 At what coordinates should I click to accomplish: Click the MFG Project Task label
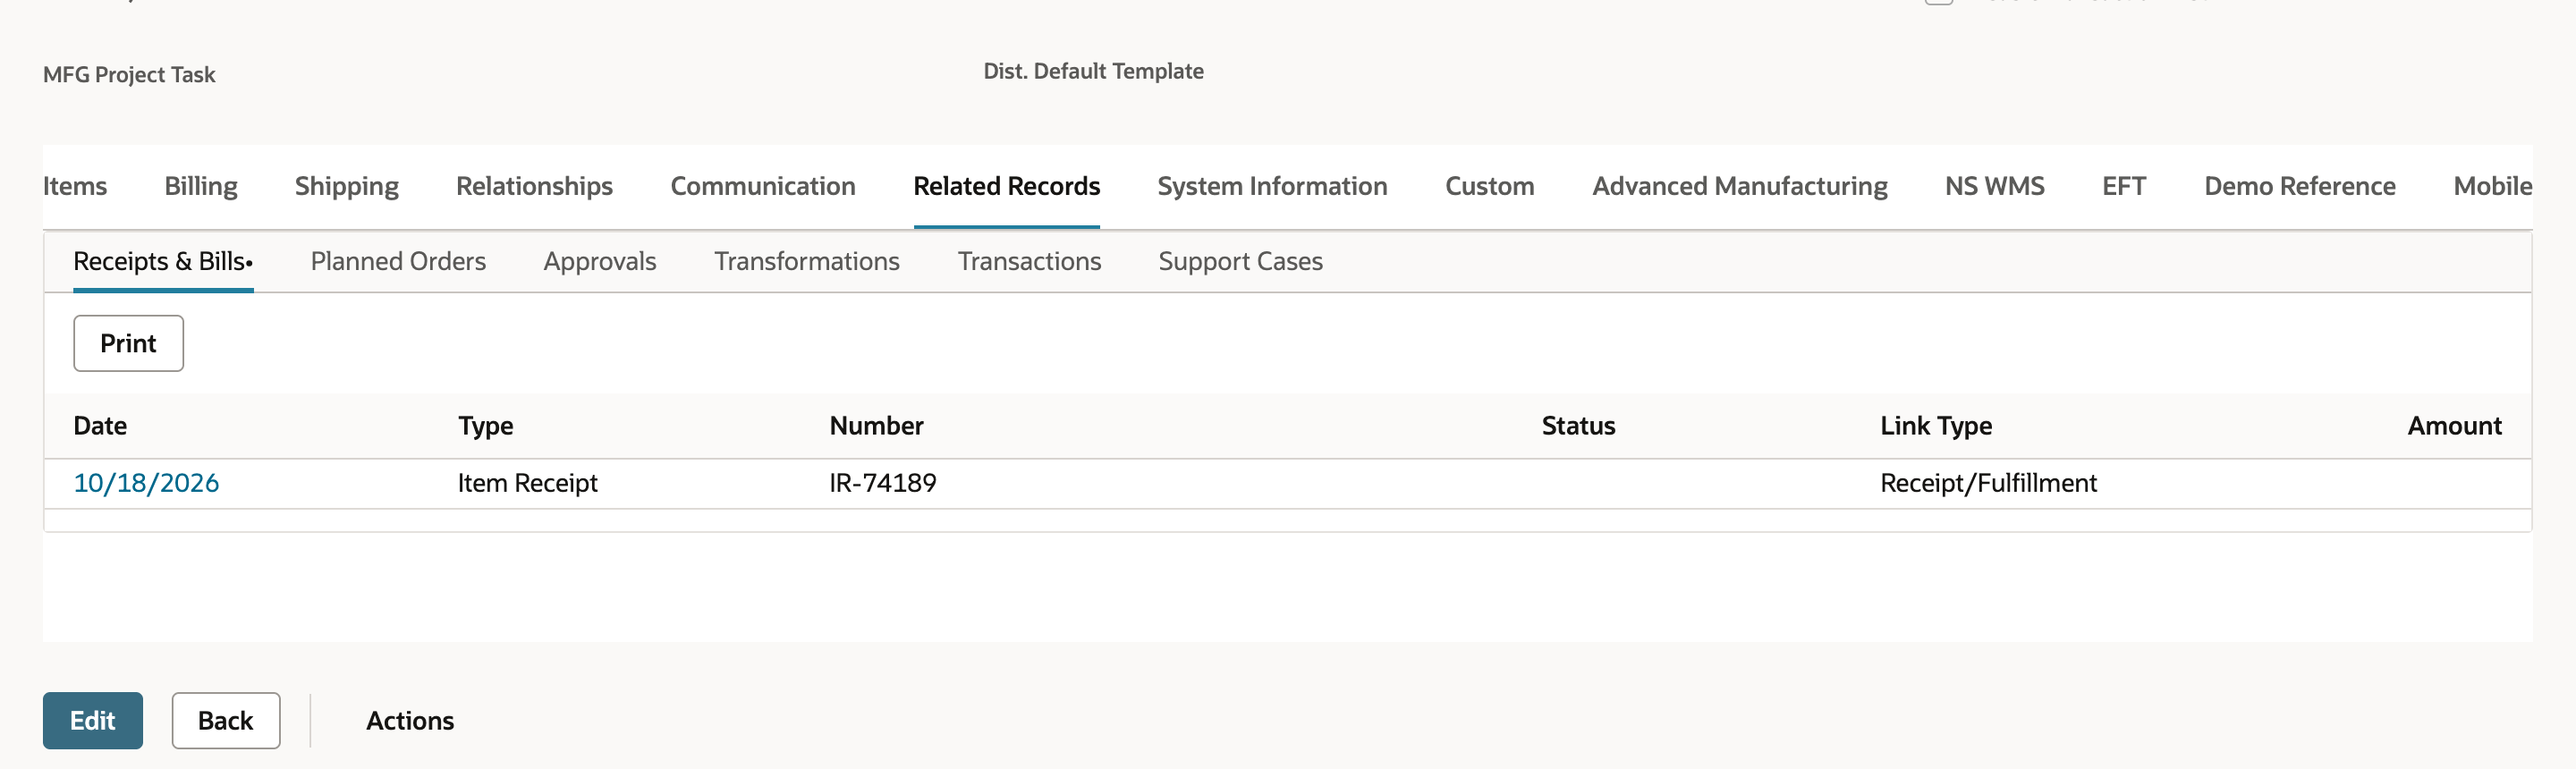[x=129, y=75]
